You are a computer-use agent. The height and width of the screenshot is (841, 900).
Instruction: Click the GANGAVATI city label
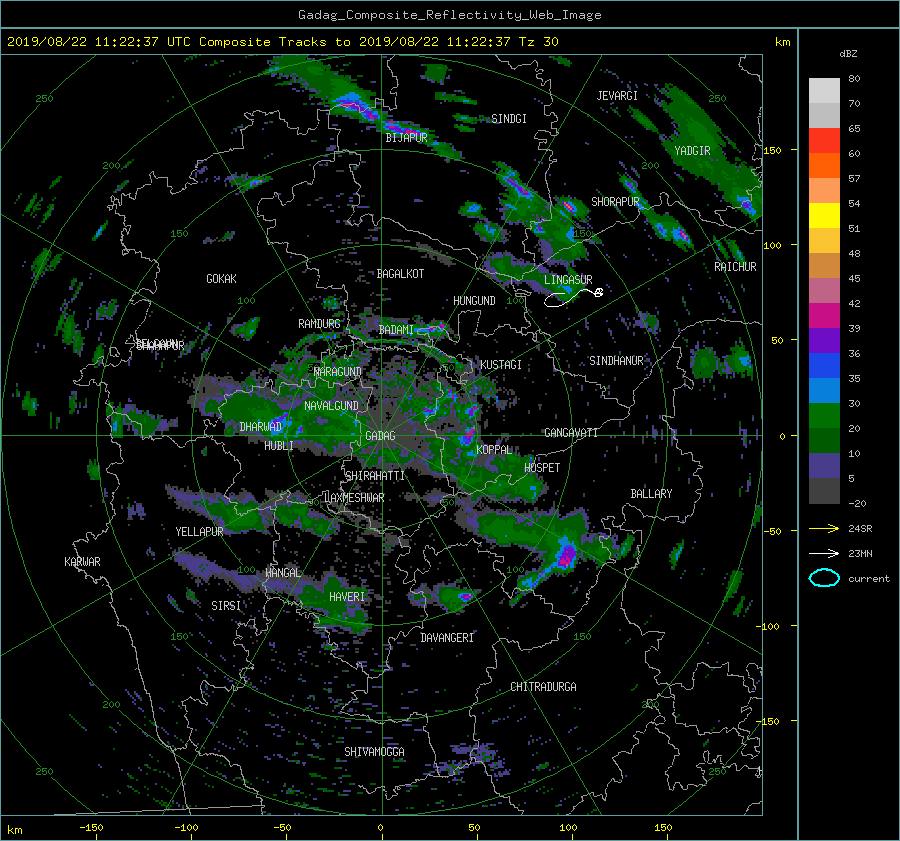click(571, 432)
